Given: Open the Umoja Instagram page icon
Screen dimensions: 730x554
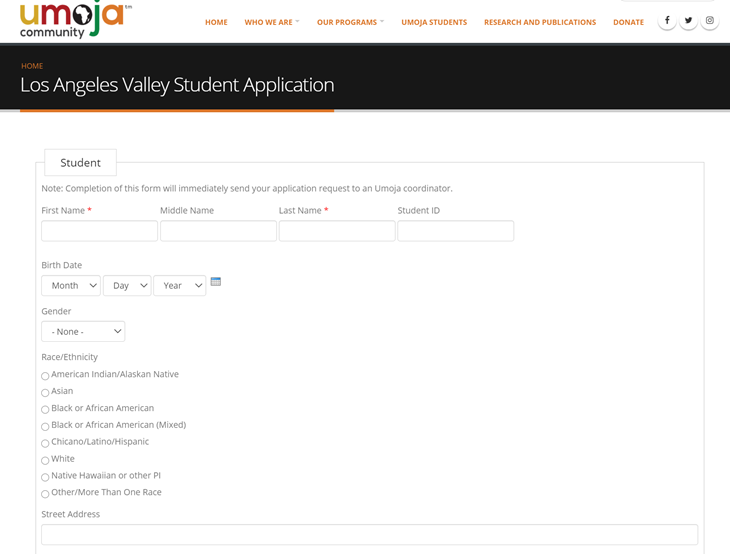Looking at the screenshot, I should [x=710, y=20].
